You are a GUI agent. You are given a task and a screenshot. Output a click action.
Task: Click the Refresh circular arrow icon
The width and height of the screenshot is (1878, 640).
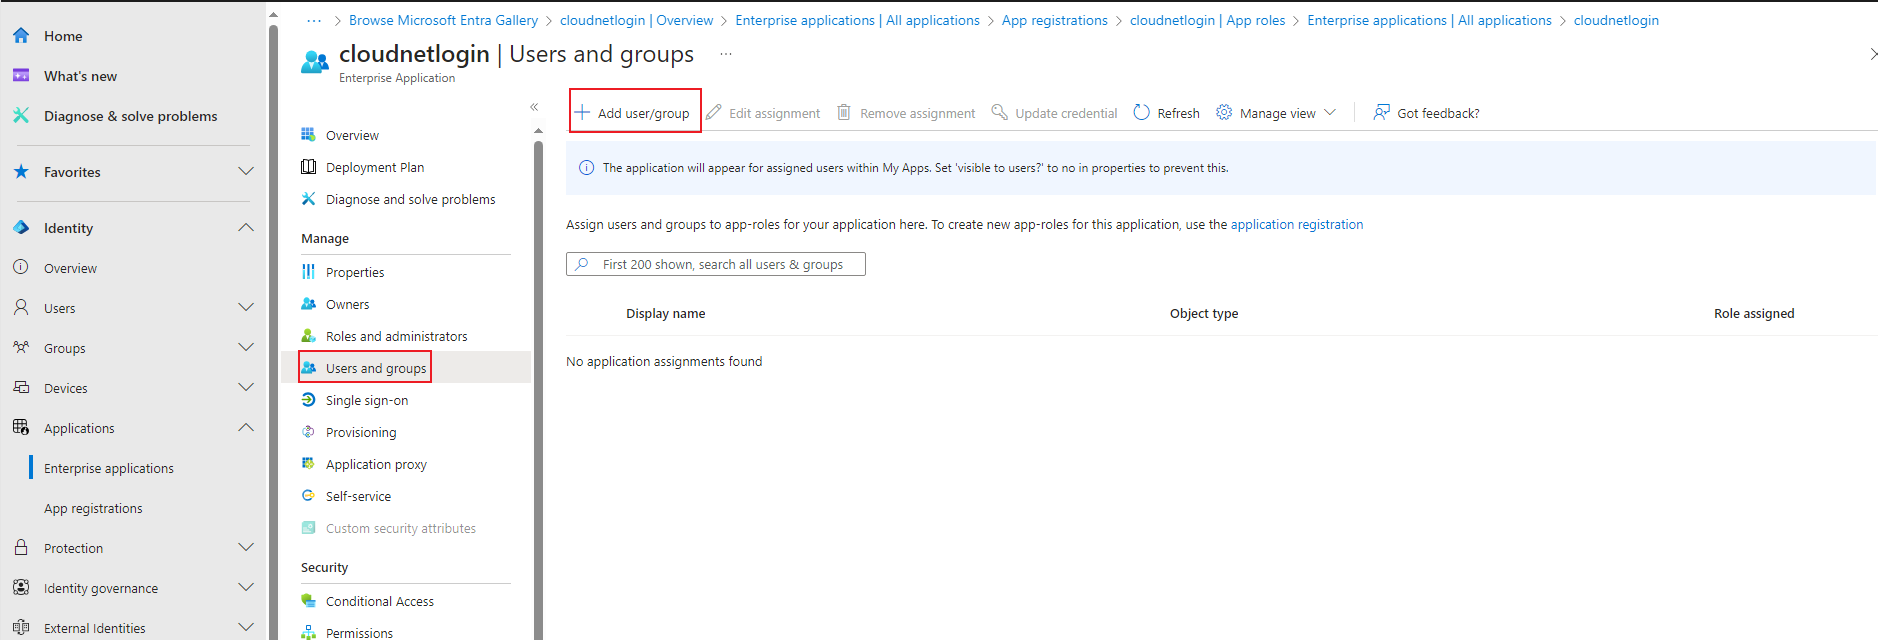coord(1141,112)
